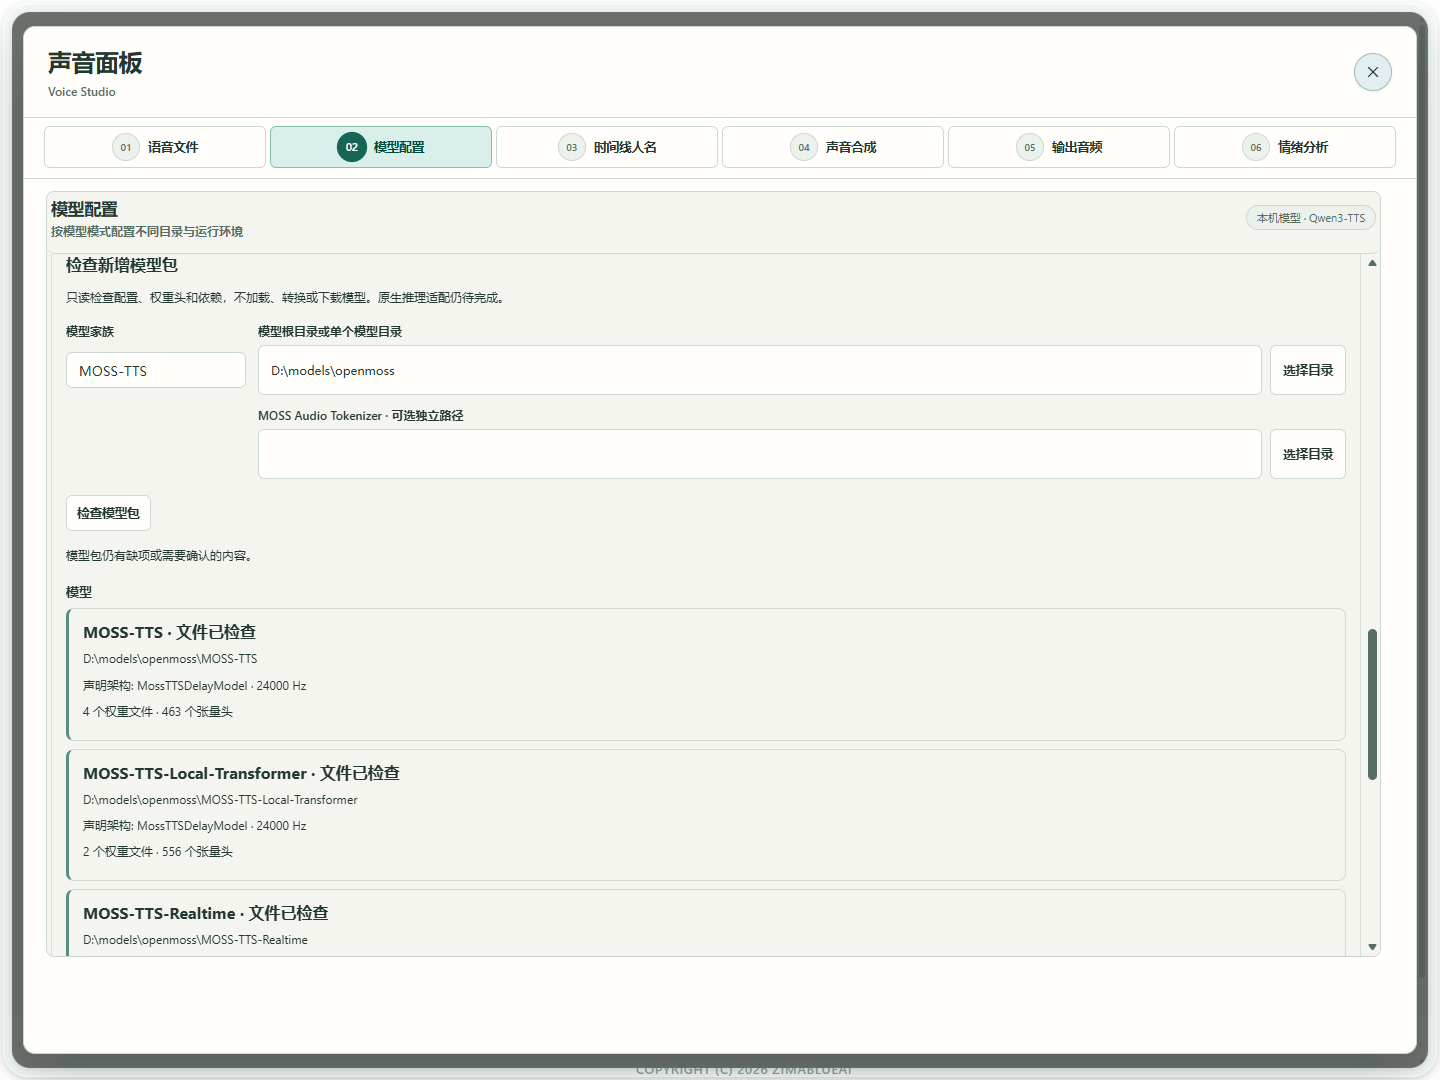
Task: Focus the D:\models\openmoss directory field
Action: coord(760,370)
